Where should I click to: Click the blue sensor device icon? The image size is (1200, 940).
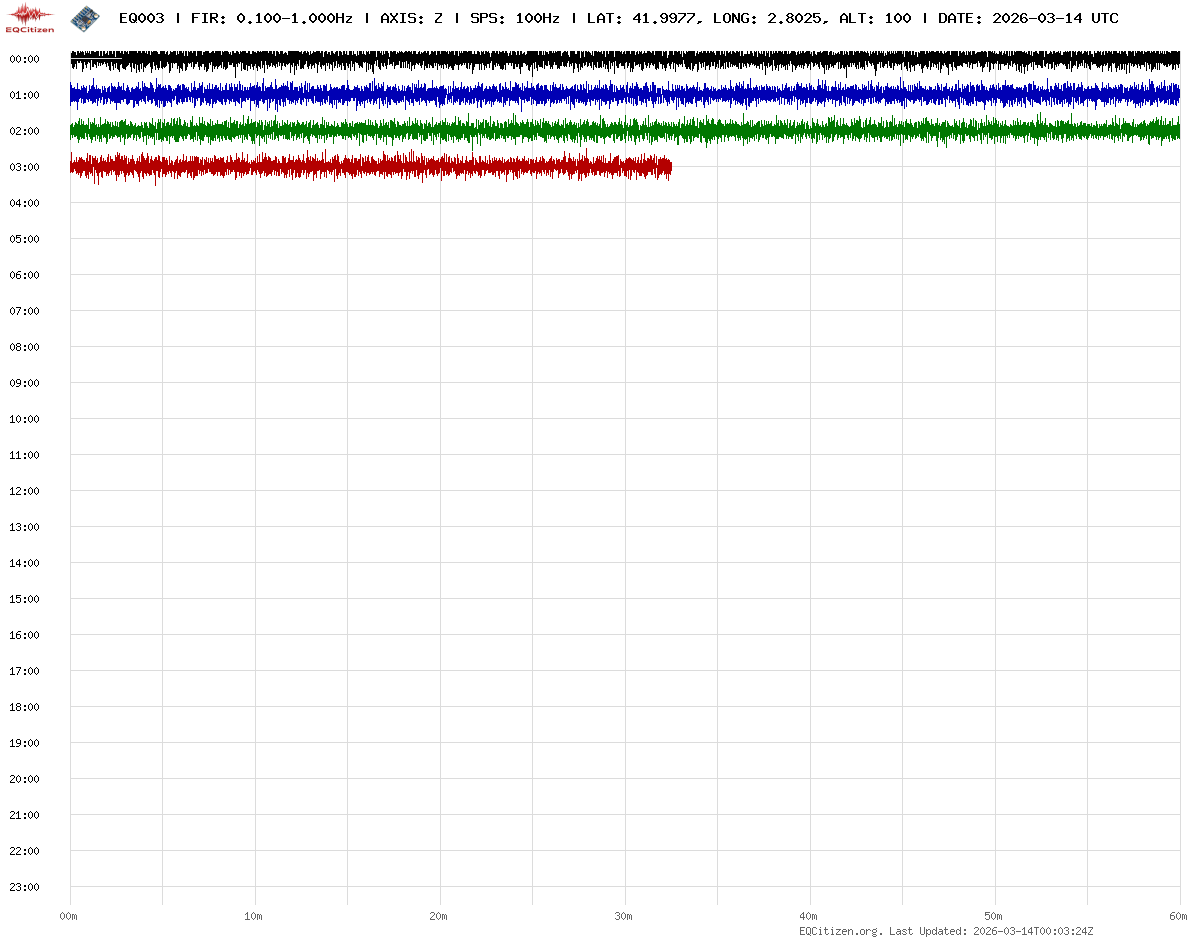click(x=85, y=17)
